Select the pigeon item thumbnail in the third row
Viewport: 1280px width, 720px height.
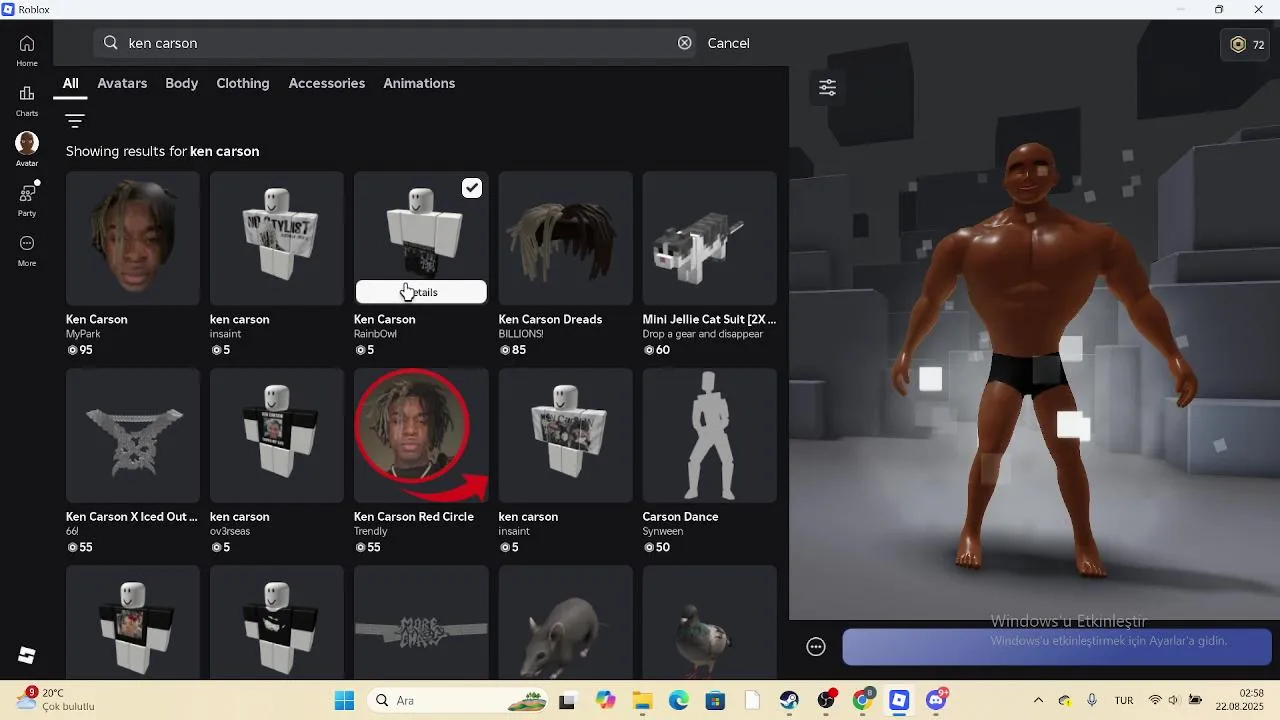pos(710,623)
